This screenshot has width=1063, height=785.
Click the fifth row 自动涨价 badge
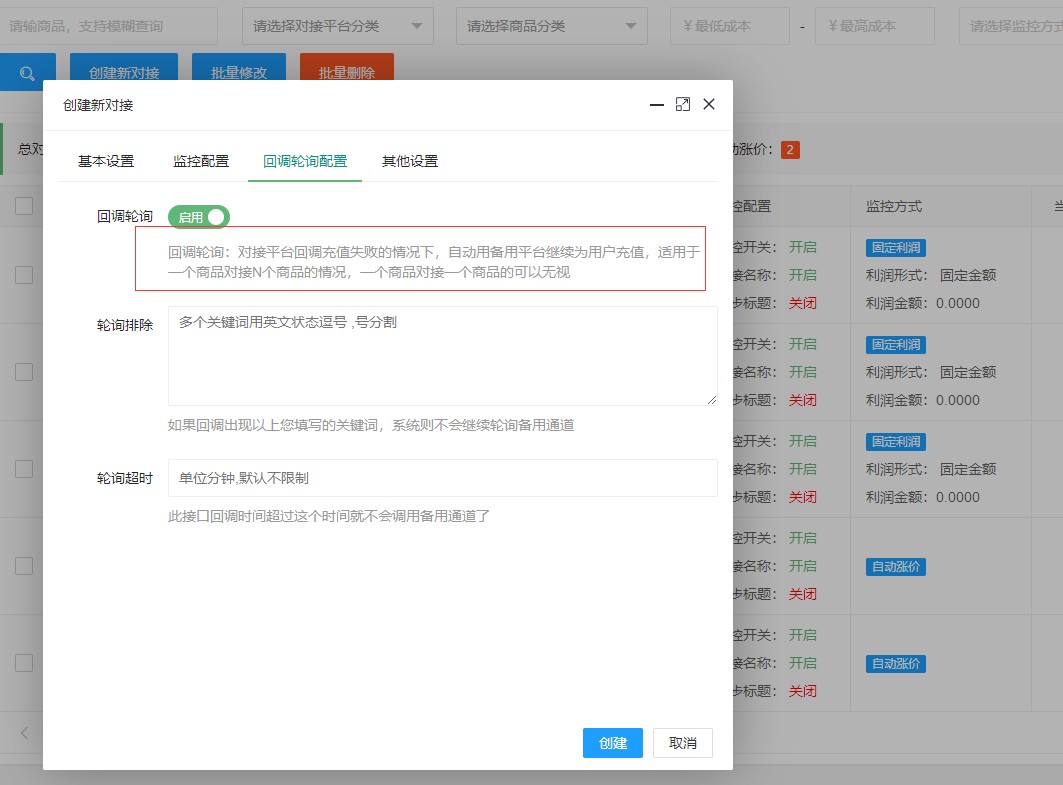pyautogui.click(x=896, y=663)
